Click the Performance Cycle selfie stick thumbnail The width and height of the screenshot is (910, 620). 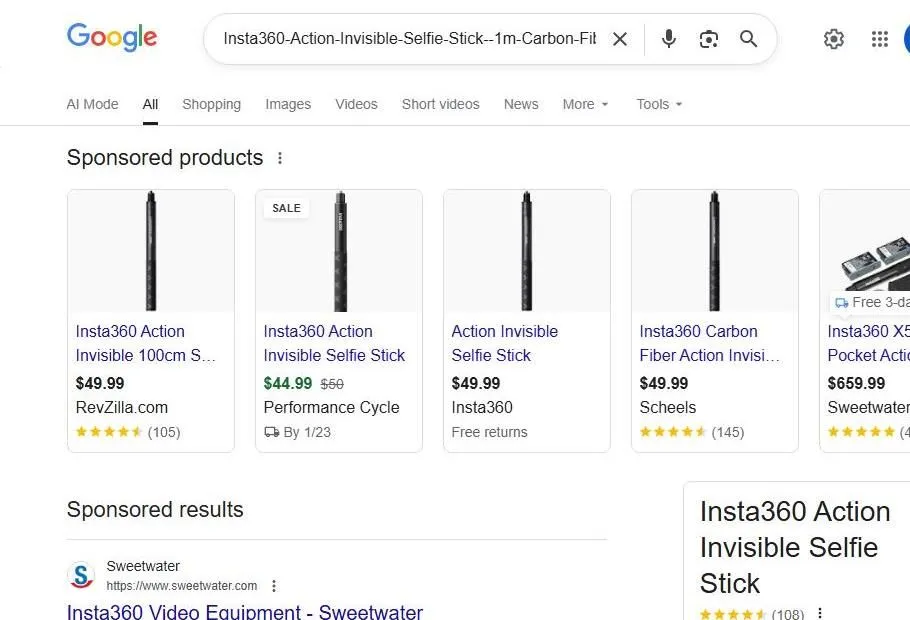(338, 251)
